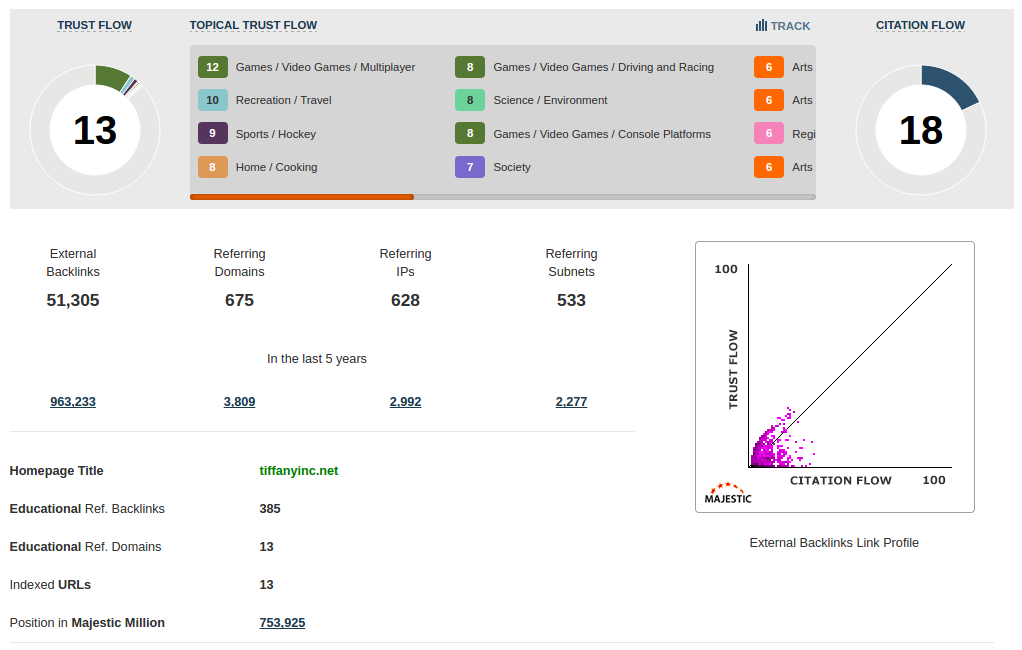Open the 2,992 referring IPs link
The image size is (1022, 650).
pyautogui.click(x=405, y=402)
